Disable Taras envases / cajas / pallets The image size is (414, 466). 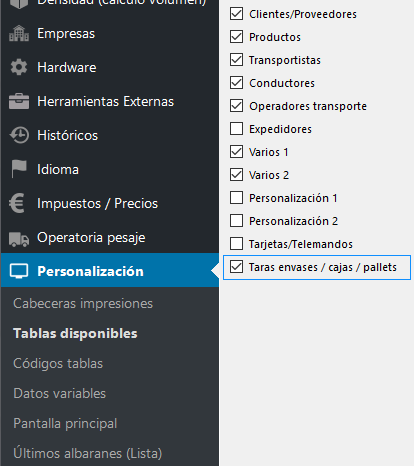coord(236,267)
